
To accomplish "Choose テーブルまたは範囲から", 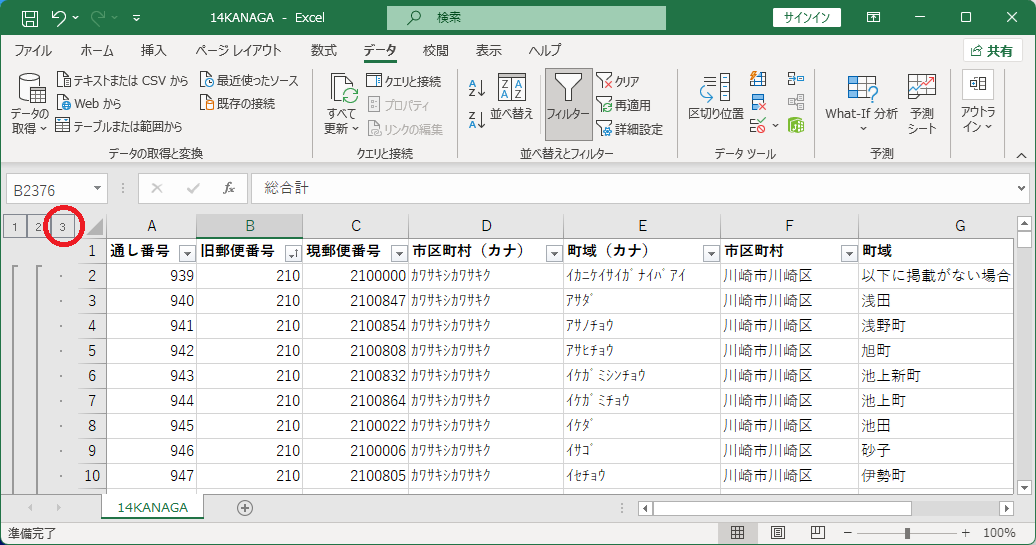I will tap(119, 126).
